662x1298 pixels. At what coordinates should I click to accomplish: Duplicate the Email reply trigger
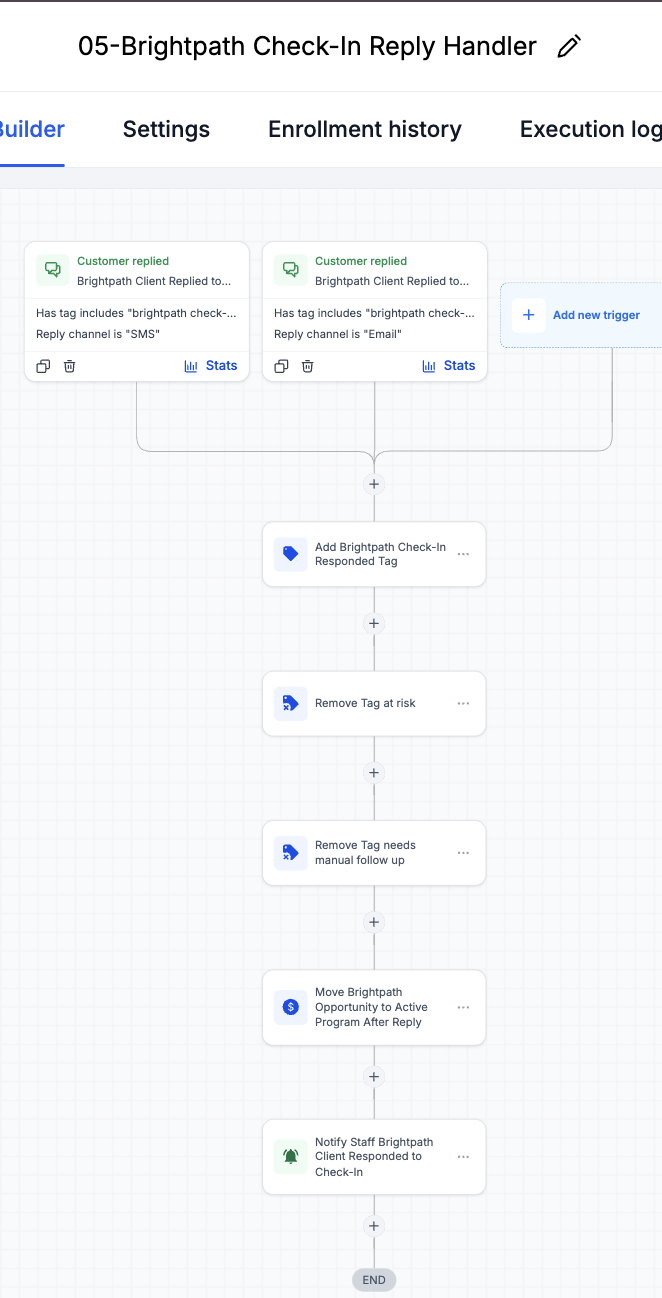(x=281, y=366)
